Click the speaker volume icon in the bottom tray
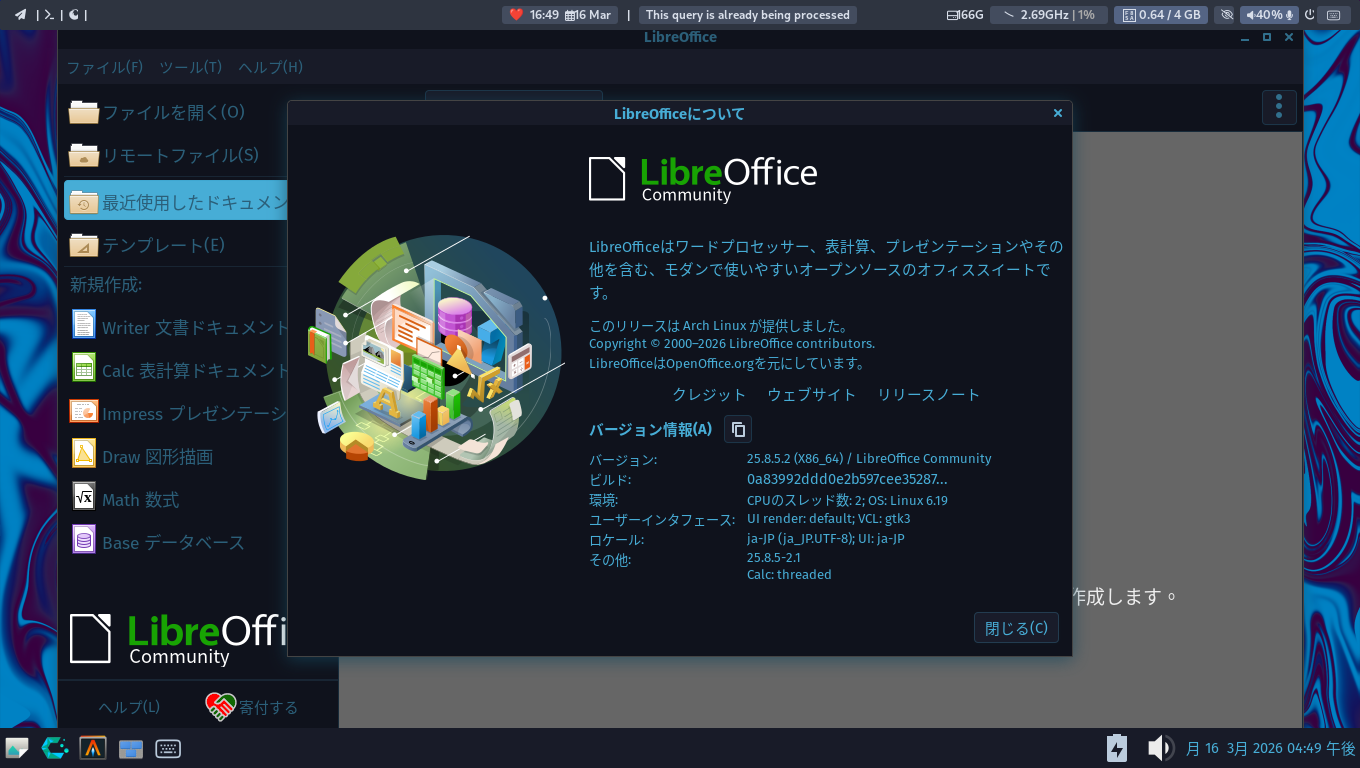Viewport: 1360px width, 768px height. [x=1159, y=748]
